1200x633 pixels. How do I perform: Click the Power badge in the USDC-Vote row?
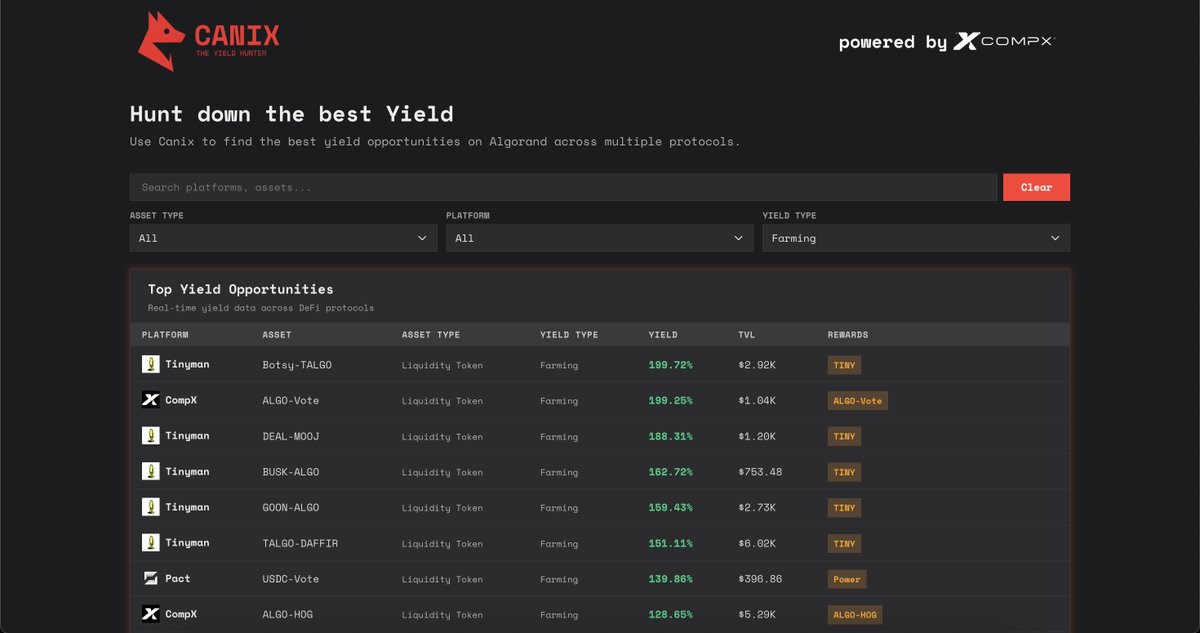point(847,578)
